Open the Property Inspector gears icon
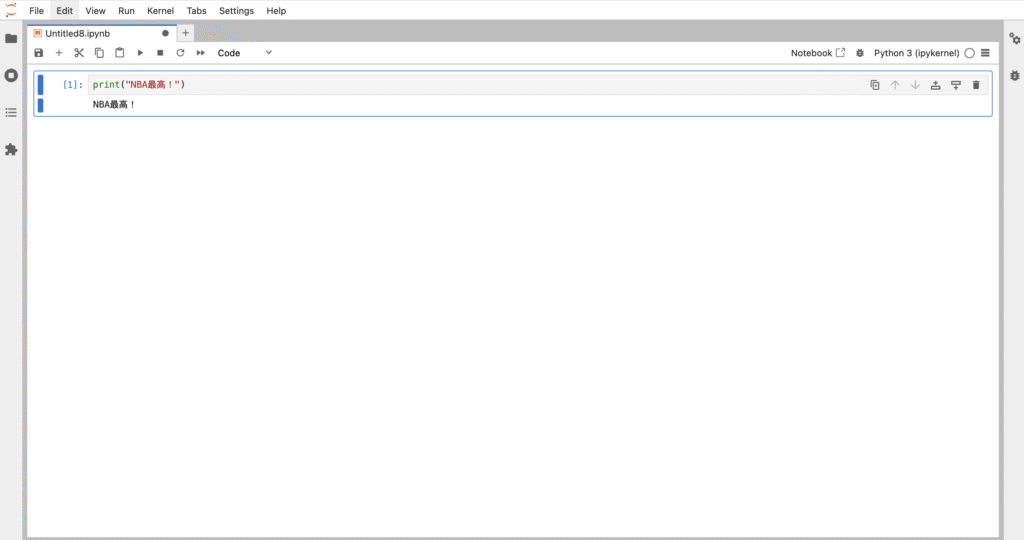 click(x=1014, y=39)
